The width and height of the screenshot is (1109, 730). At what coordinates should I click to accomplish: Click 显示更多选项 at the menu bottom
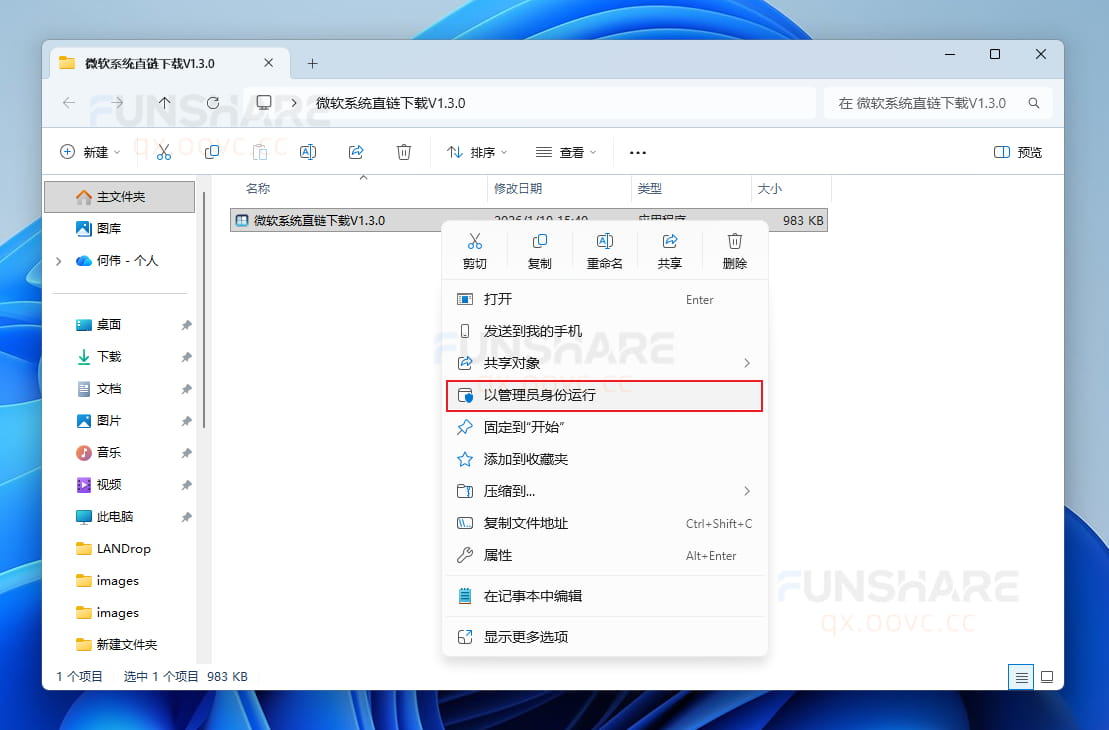pos(605,637)
